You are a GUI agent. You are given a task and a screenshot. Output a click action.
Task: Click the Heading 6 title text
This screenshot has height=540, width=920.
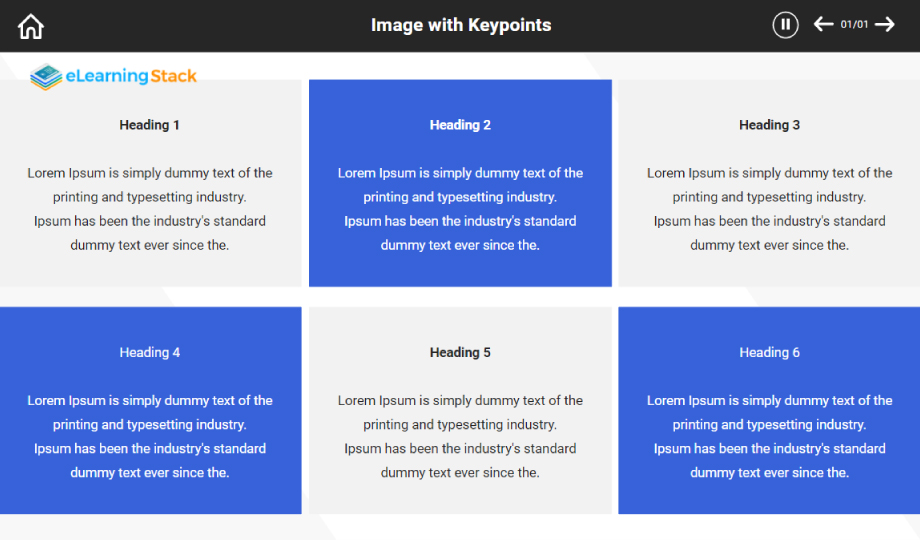point(769,352)
